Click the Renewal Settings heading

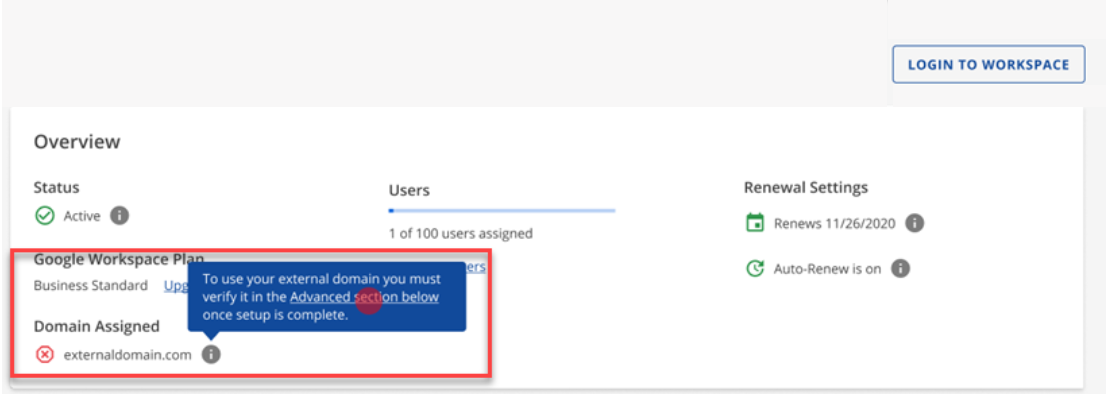pos(806,187)
